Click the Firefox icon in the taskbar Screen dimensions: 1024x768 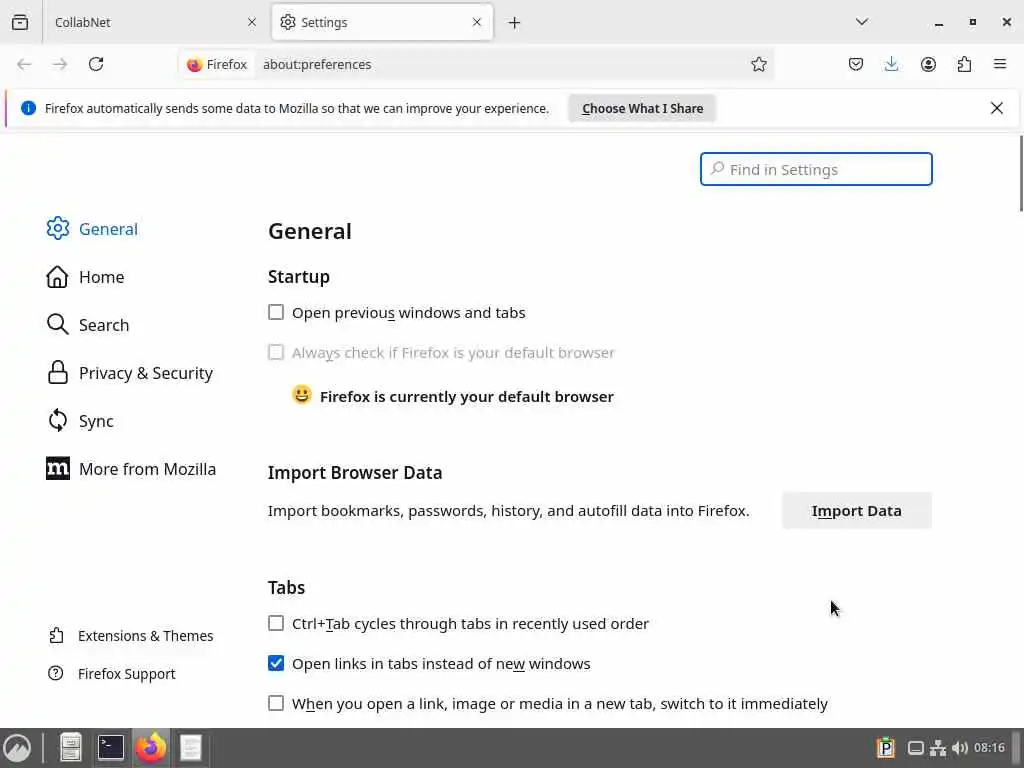point(151,748)
